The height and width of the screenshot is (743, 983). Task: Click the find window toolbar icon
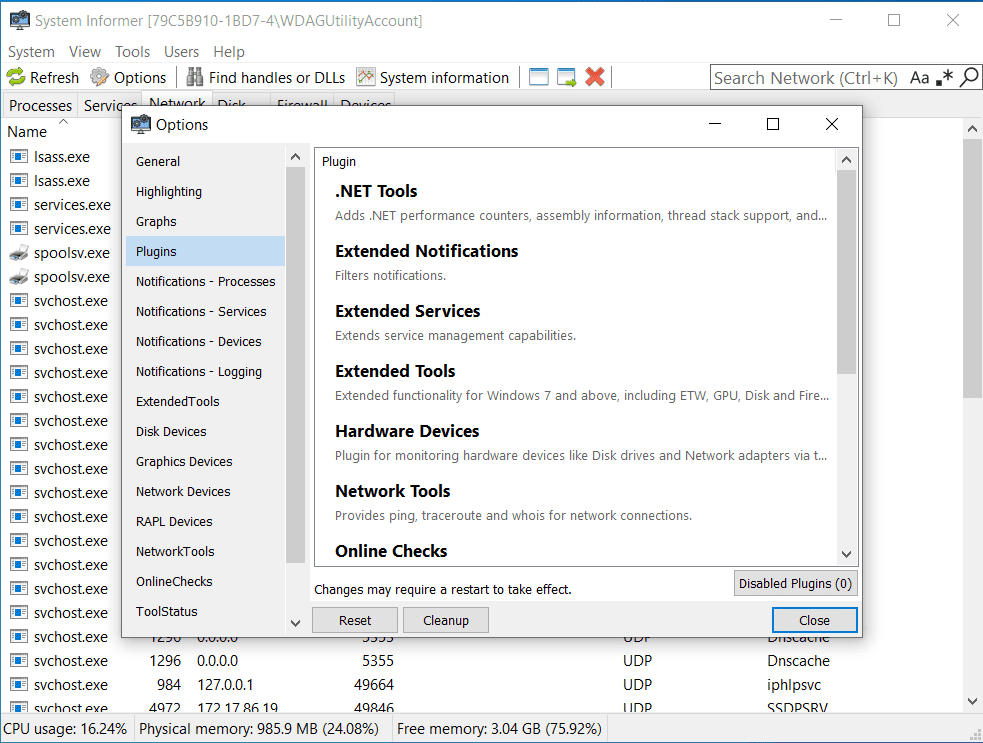point(539,77)
